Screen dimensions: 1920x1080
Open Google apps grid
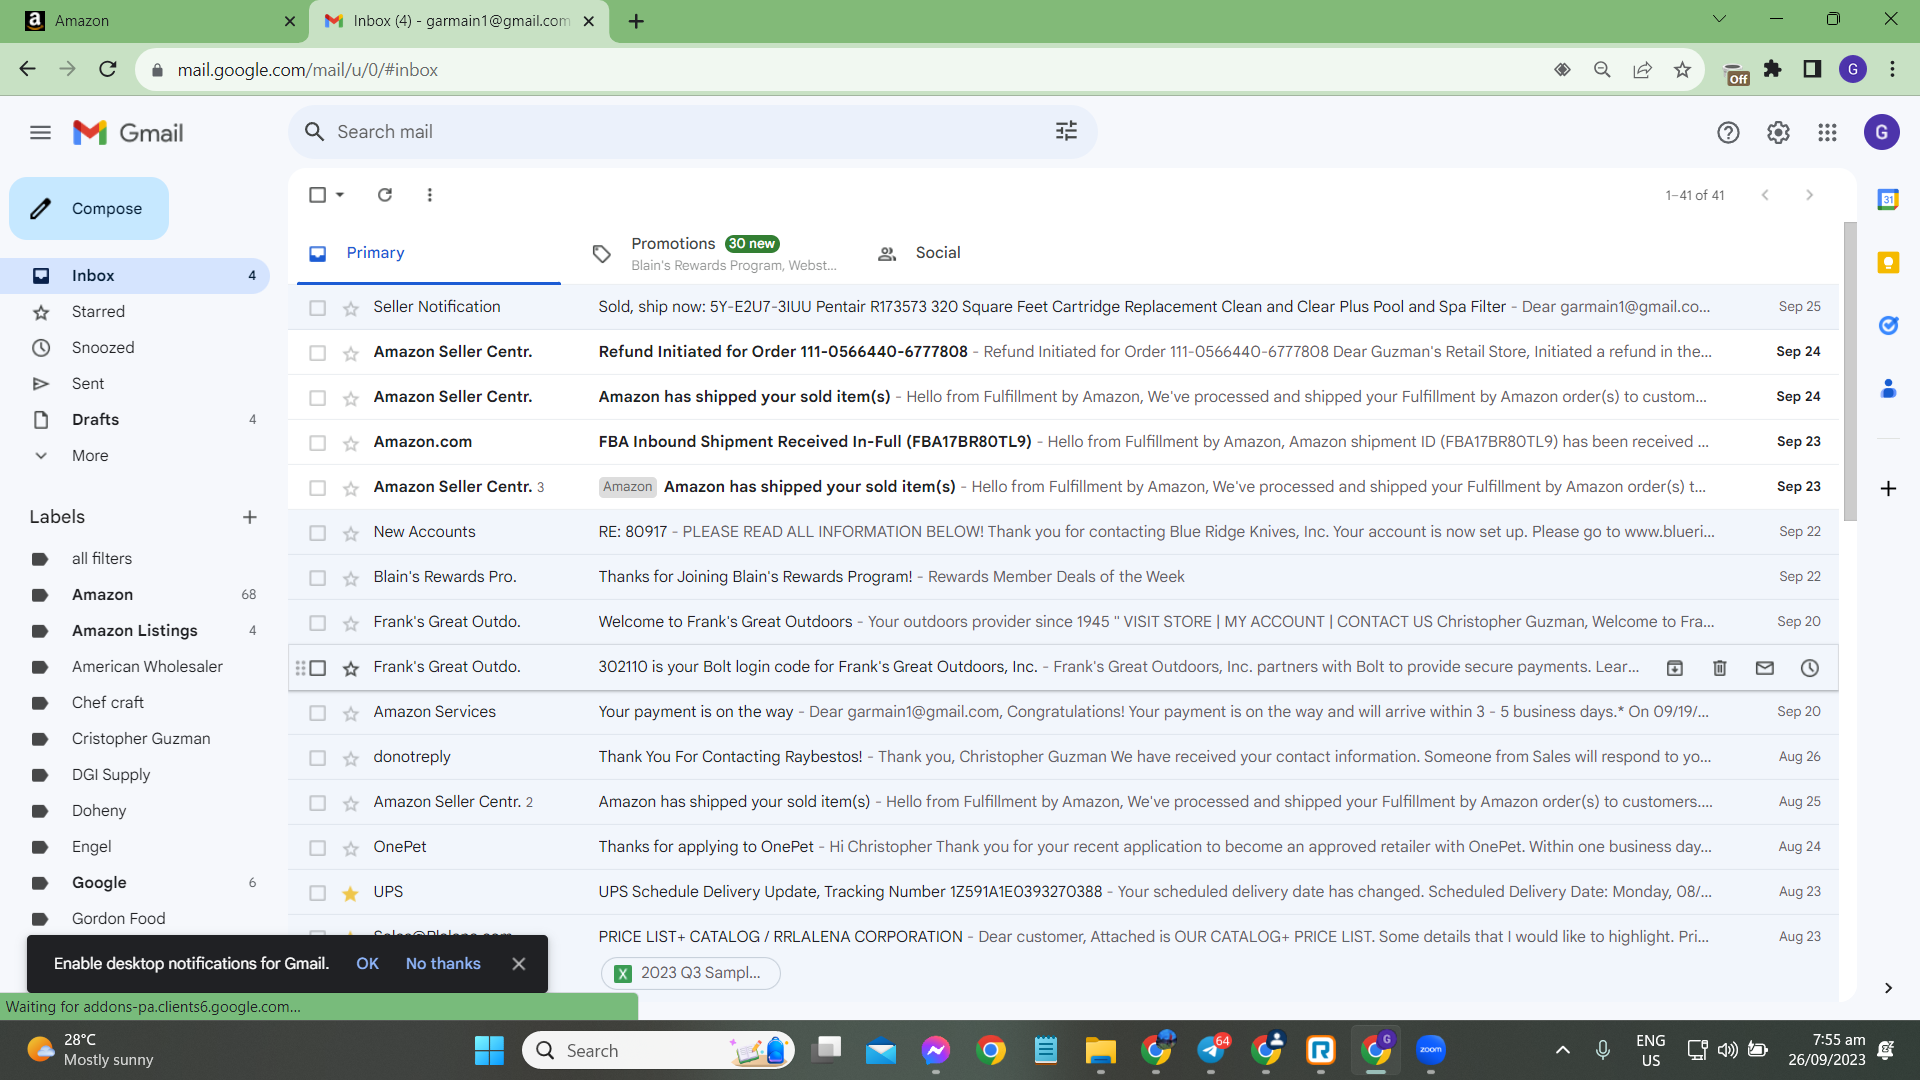[1827, 132]
